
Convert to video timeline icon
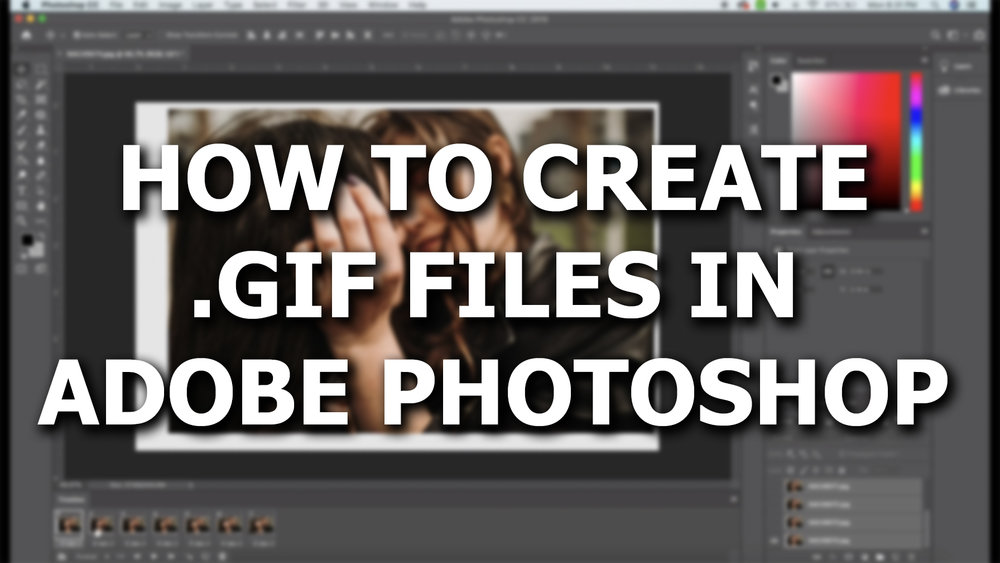pos(62,557)
